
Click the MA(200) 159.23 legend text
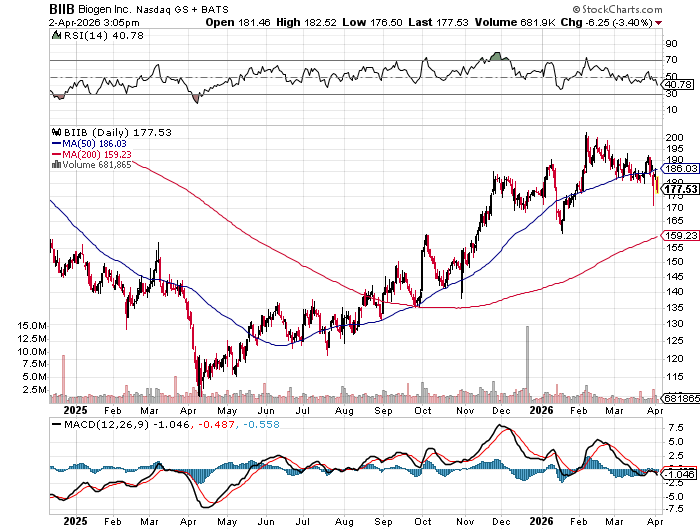click(97, 154)
